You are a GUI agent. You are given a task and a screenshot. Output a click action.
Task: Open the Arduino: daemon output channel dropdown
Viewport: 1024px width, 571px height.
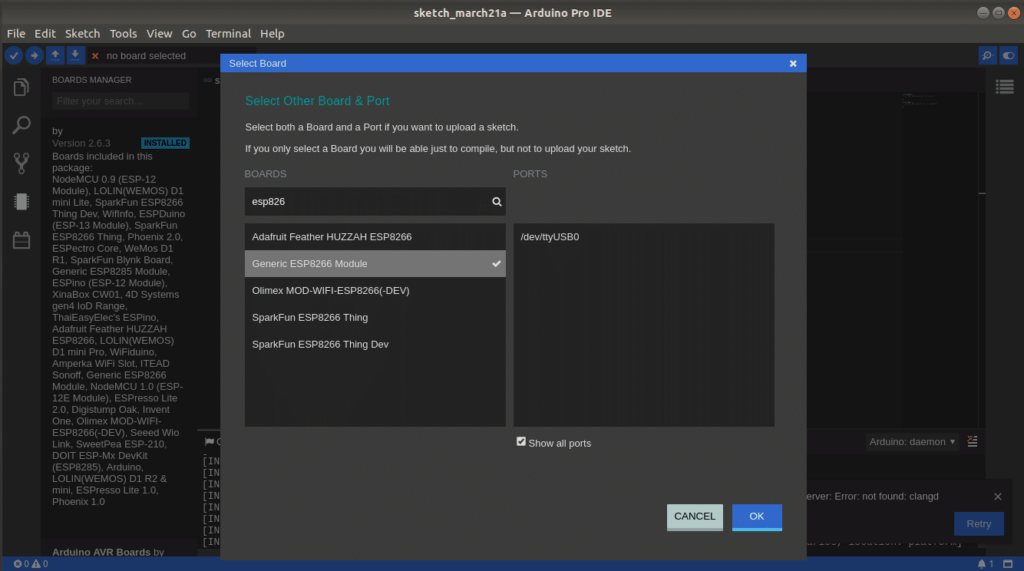[912, 442]
